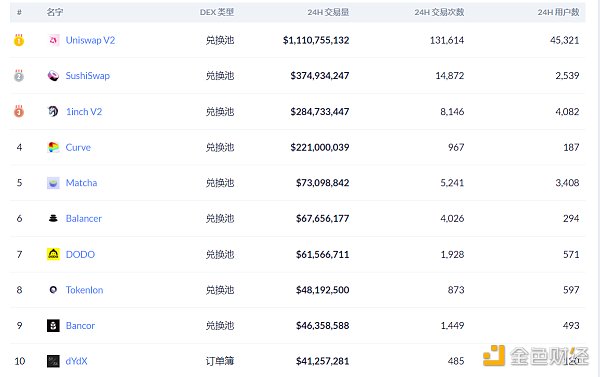Screen dimensions: 600x377
Task: Sort by 24H 交易次数 column header
Action: coord(439,12)
